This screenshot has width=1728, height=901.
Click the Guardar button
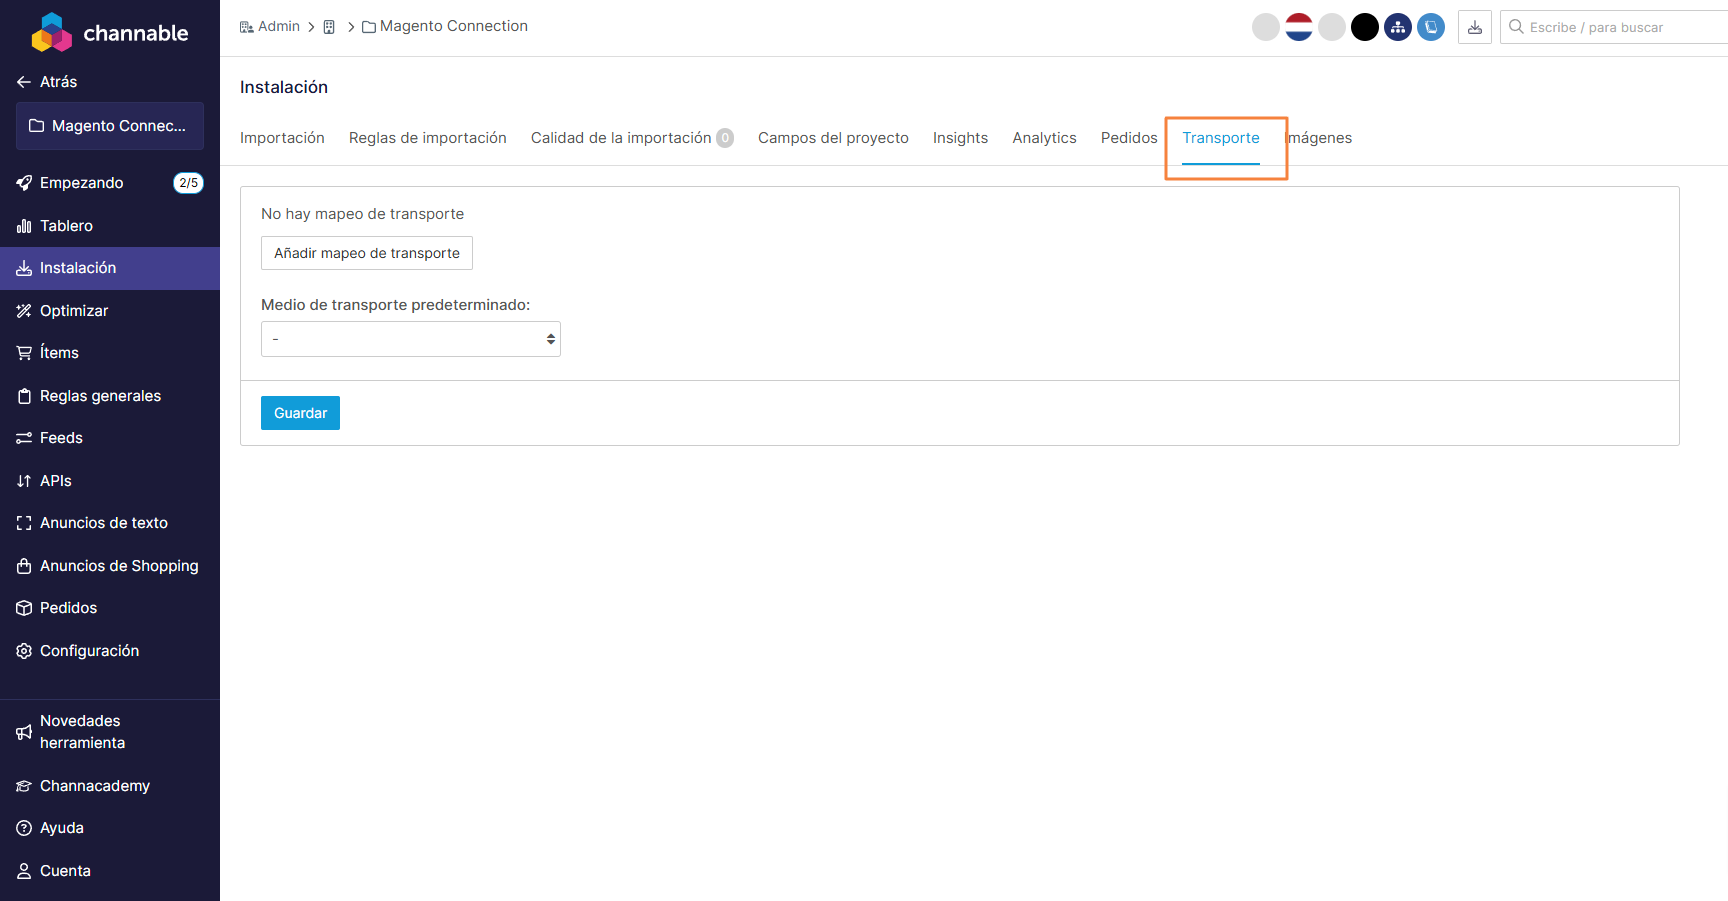[300, 413]
